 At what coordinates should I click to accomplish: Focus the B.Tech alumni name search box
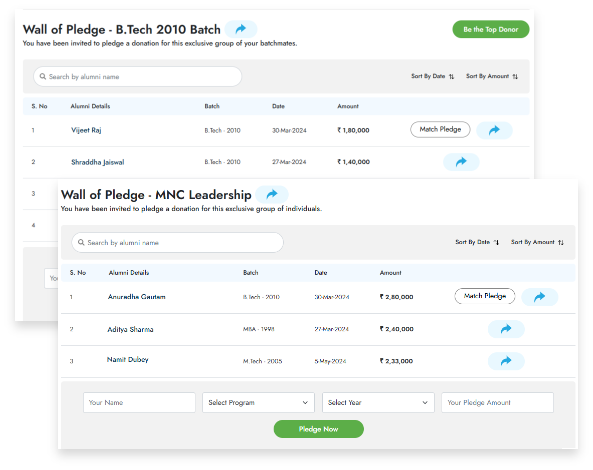(x=138, y=77)
